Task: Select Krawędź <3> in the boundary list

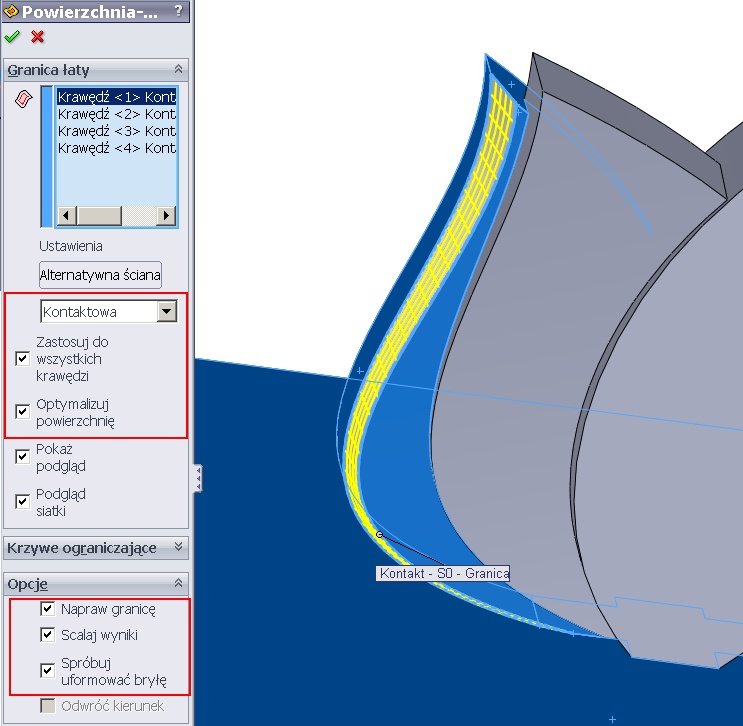Action: (x=117, y=131)
